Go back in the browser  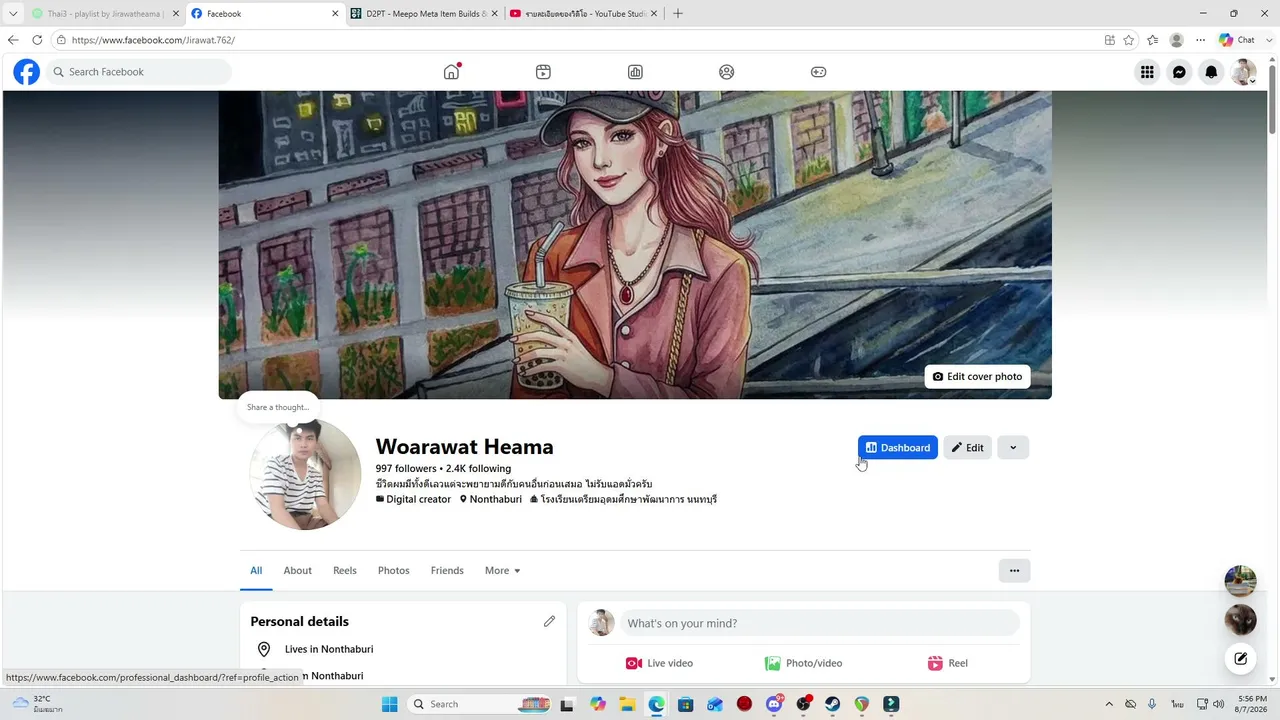13,40
